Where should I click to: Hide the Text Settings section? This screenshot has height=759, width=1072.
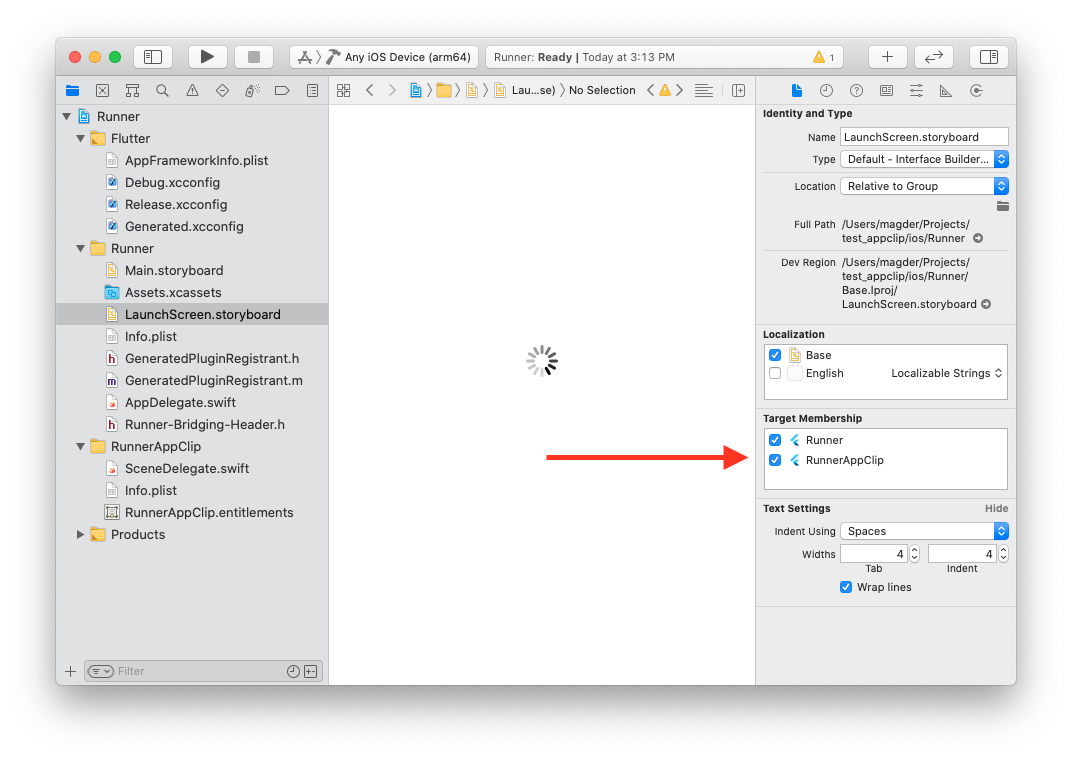[x=996, y=508]
